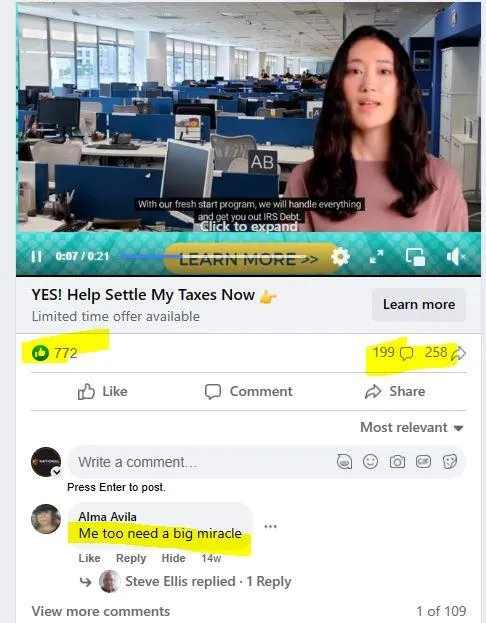The height and width of the screenshot is (623, 486).
Task: Open the emoji picker
Action: (x=370, y=462)
